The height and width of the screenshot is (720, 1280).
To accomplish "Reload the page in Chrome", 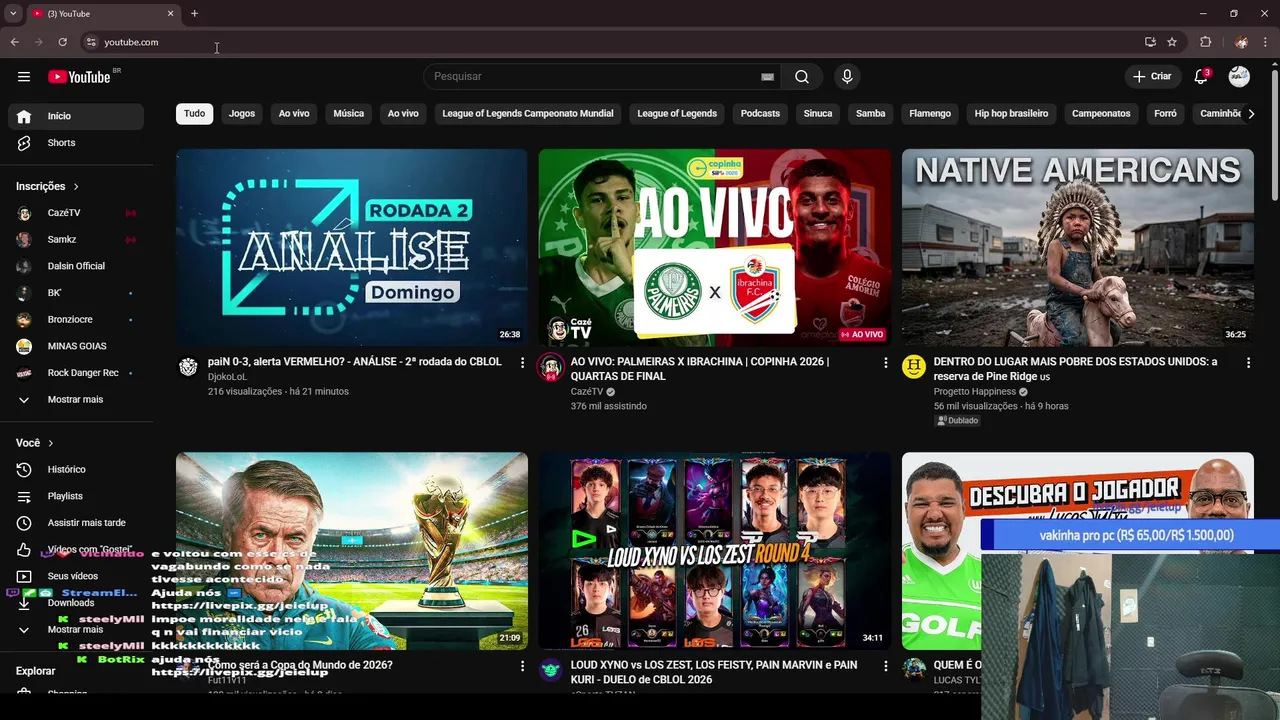I will (x=62, y=42).
